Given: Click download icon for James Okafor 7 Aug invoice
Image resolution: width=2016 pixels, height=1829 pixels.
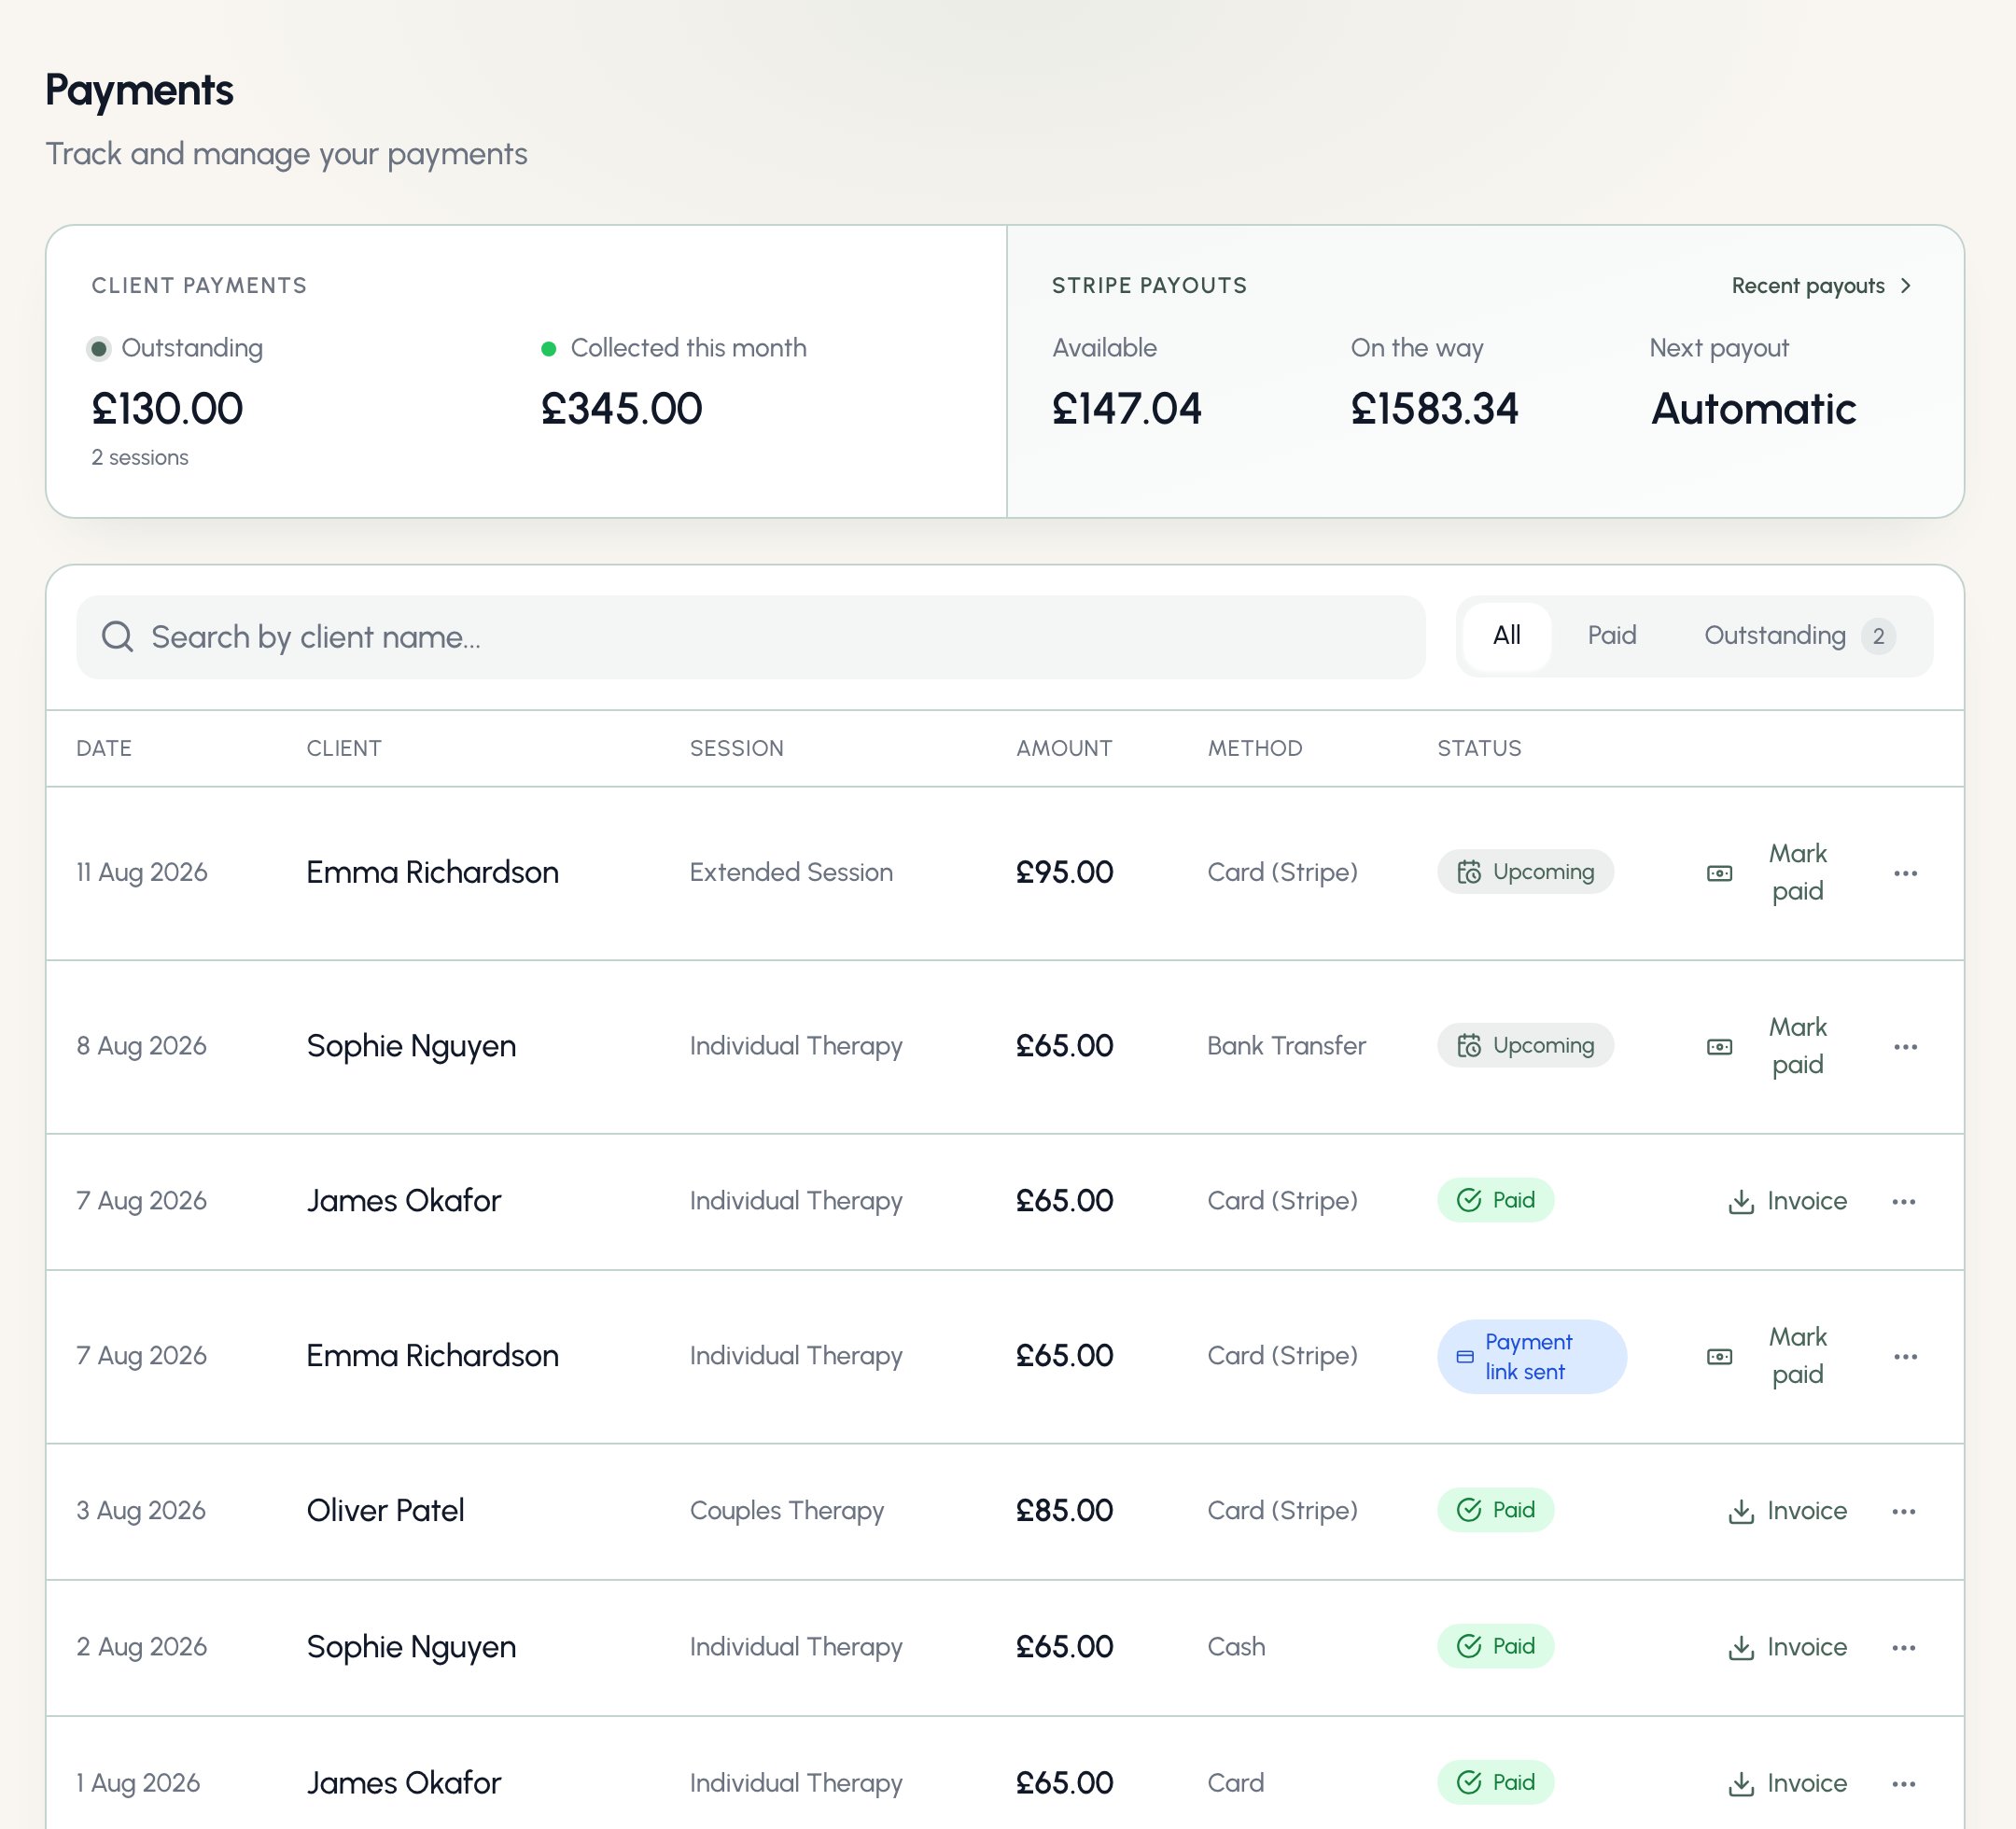Looking at the screenshot, I should [x=1741, y=1201].
